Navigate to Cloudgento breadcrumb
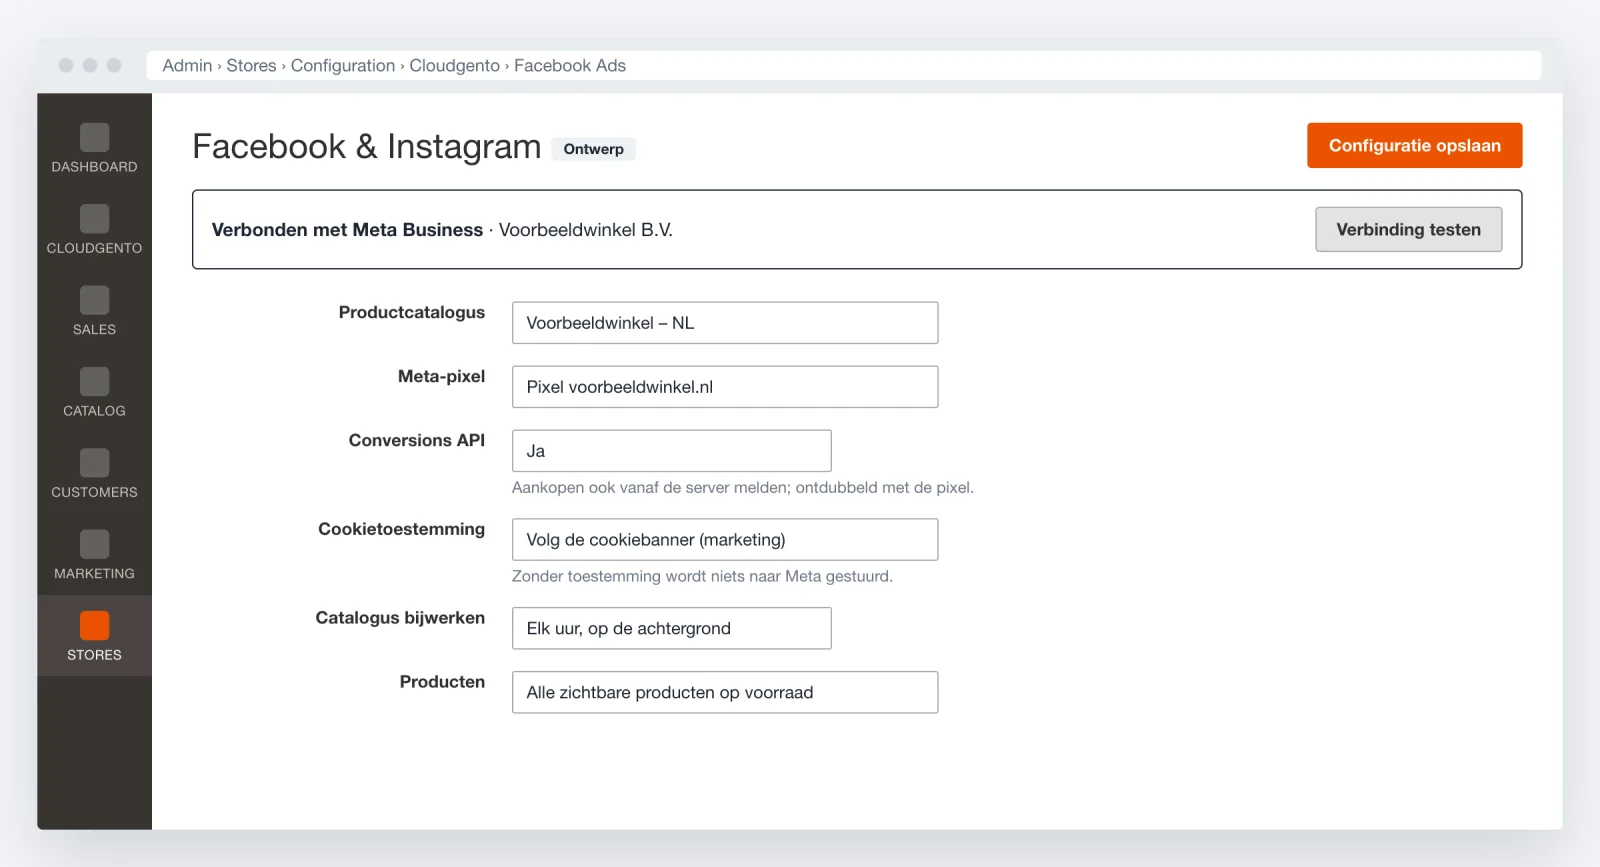1600x867 pixels. (454, 65)
